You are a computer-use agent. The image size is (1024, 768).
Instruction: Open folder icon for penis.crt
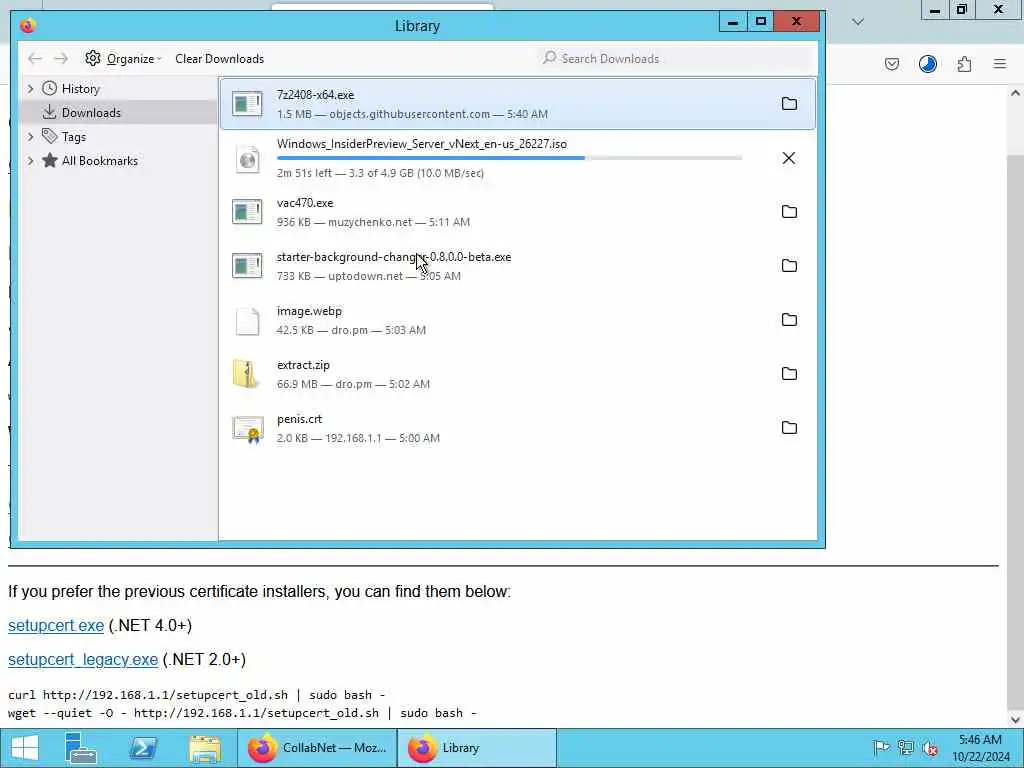[789, 428]
